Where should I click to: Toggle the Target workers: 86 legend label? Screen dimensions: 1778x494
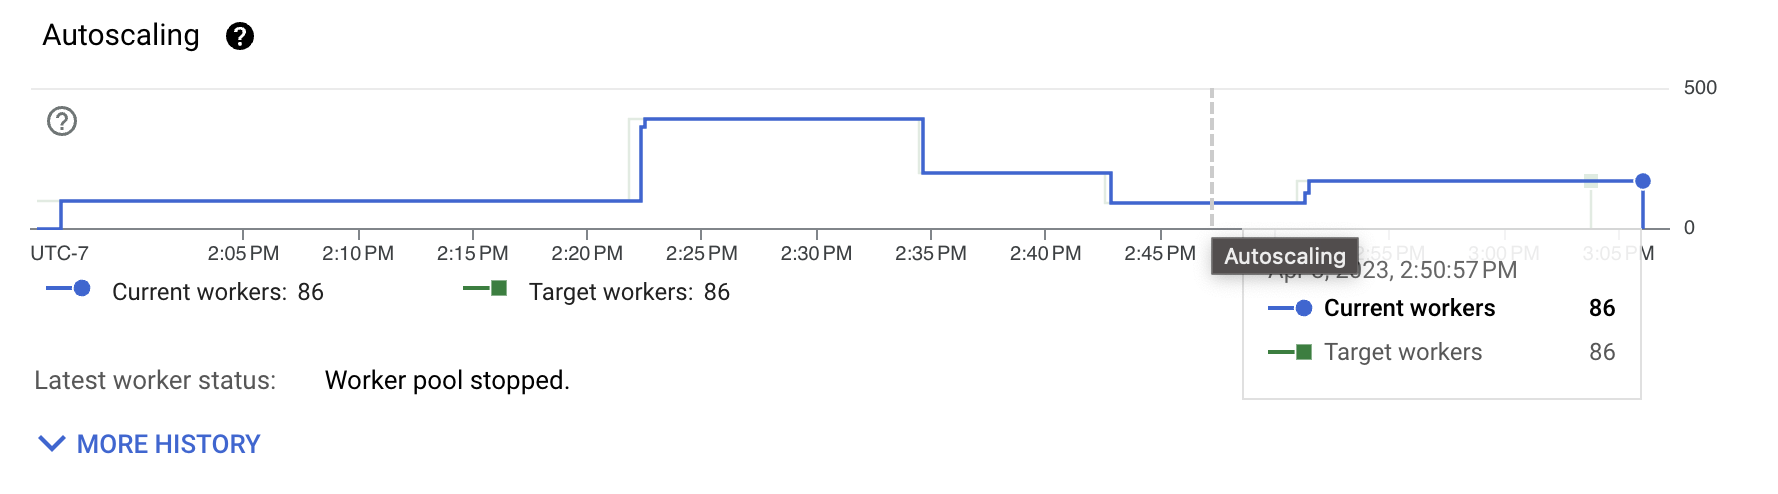(x=628, y=292)
